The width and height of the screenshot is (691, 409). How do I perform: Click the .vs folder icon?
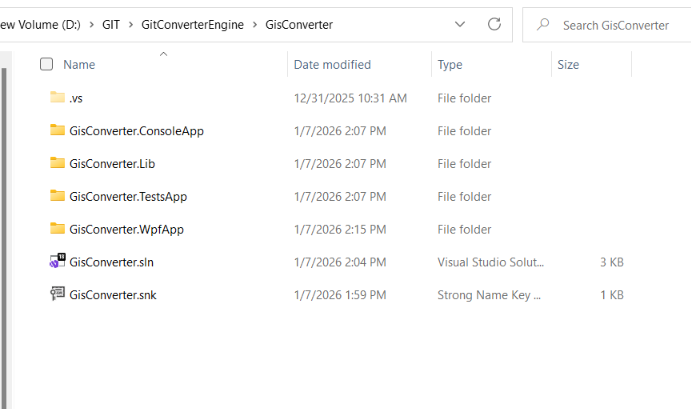[x=57, y=97]
